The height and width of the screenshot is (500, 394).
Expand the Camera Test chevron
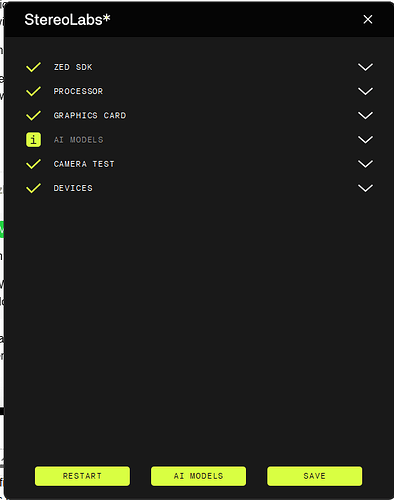365,164
